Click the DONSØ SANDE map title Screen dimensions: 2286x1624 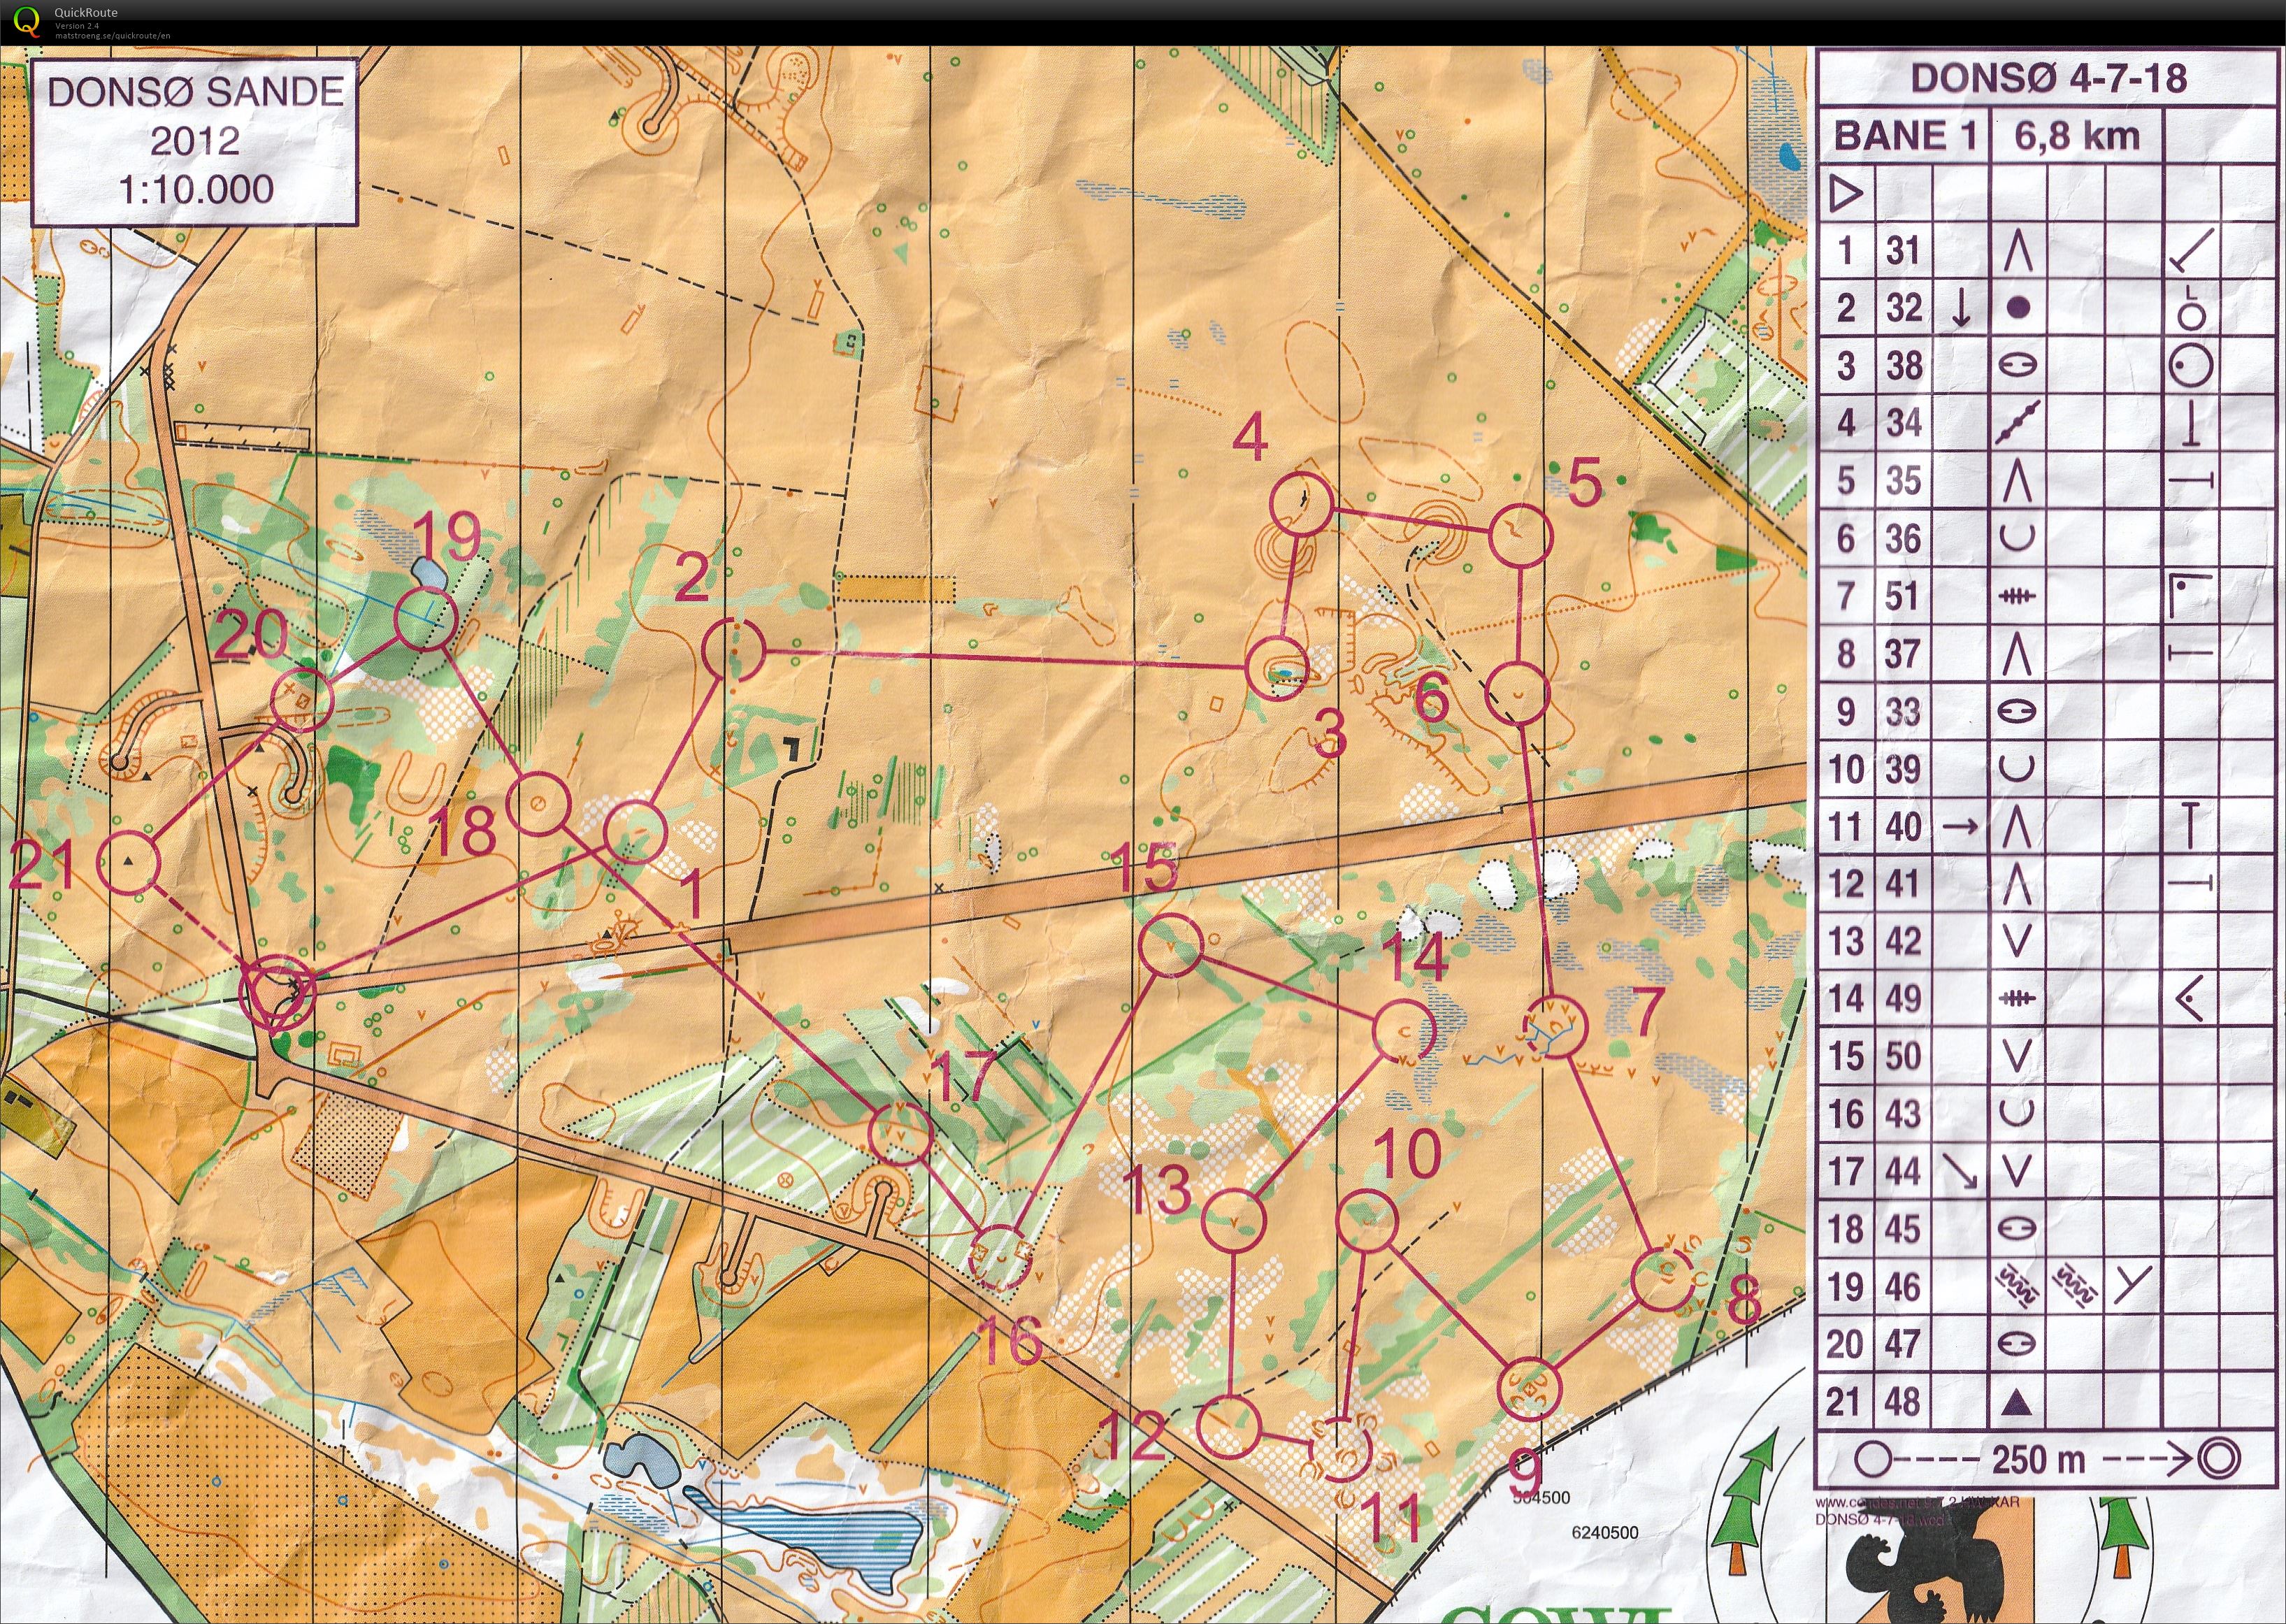196,92
